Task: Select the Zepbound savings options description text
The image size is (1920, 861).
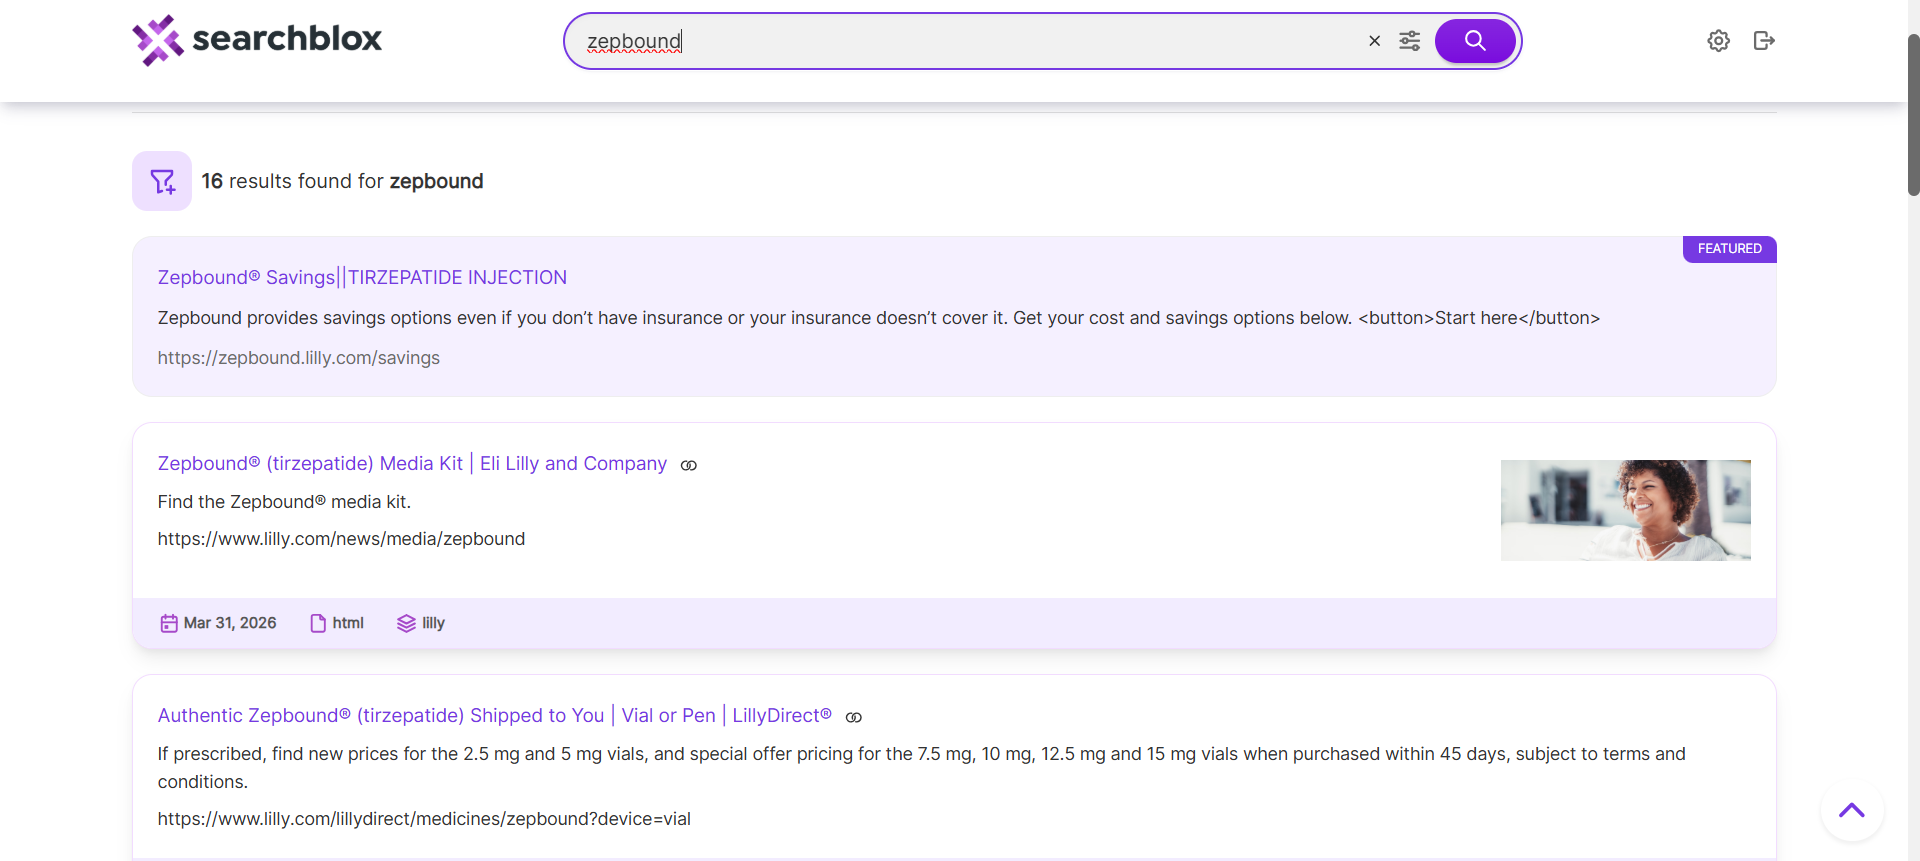Action: coord(879,318)
